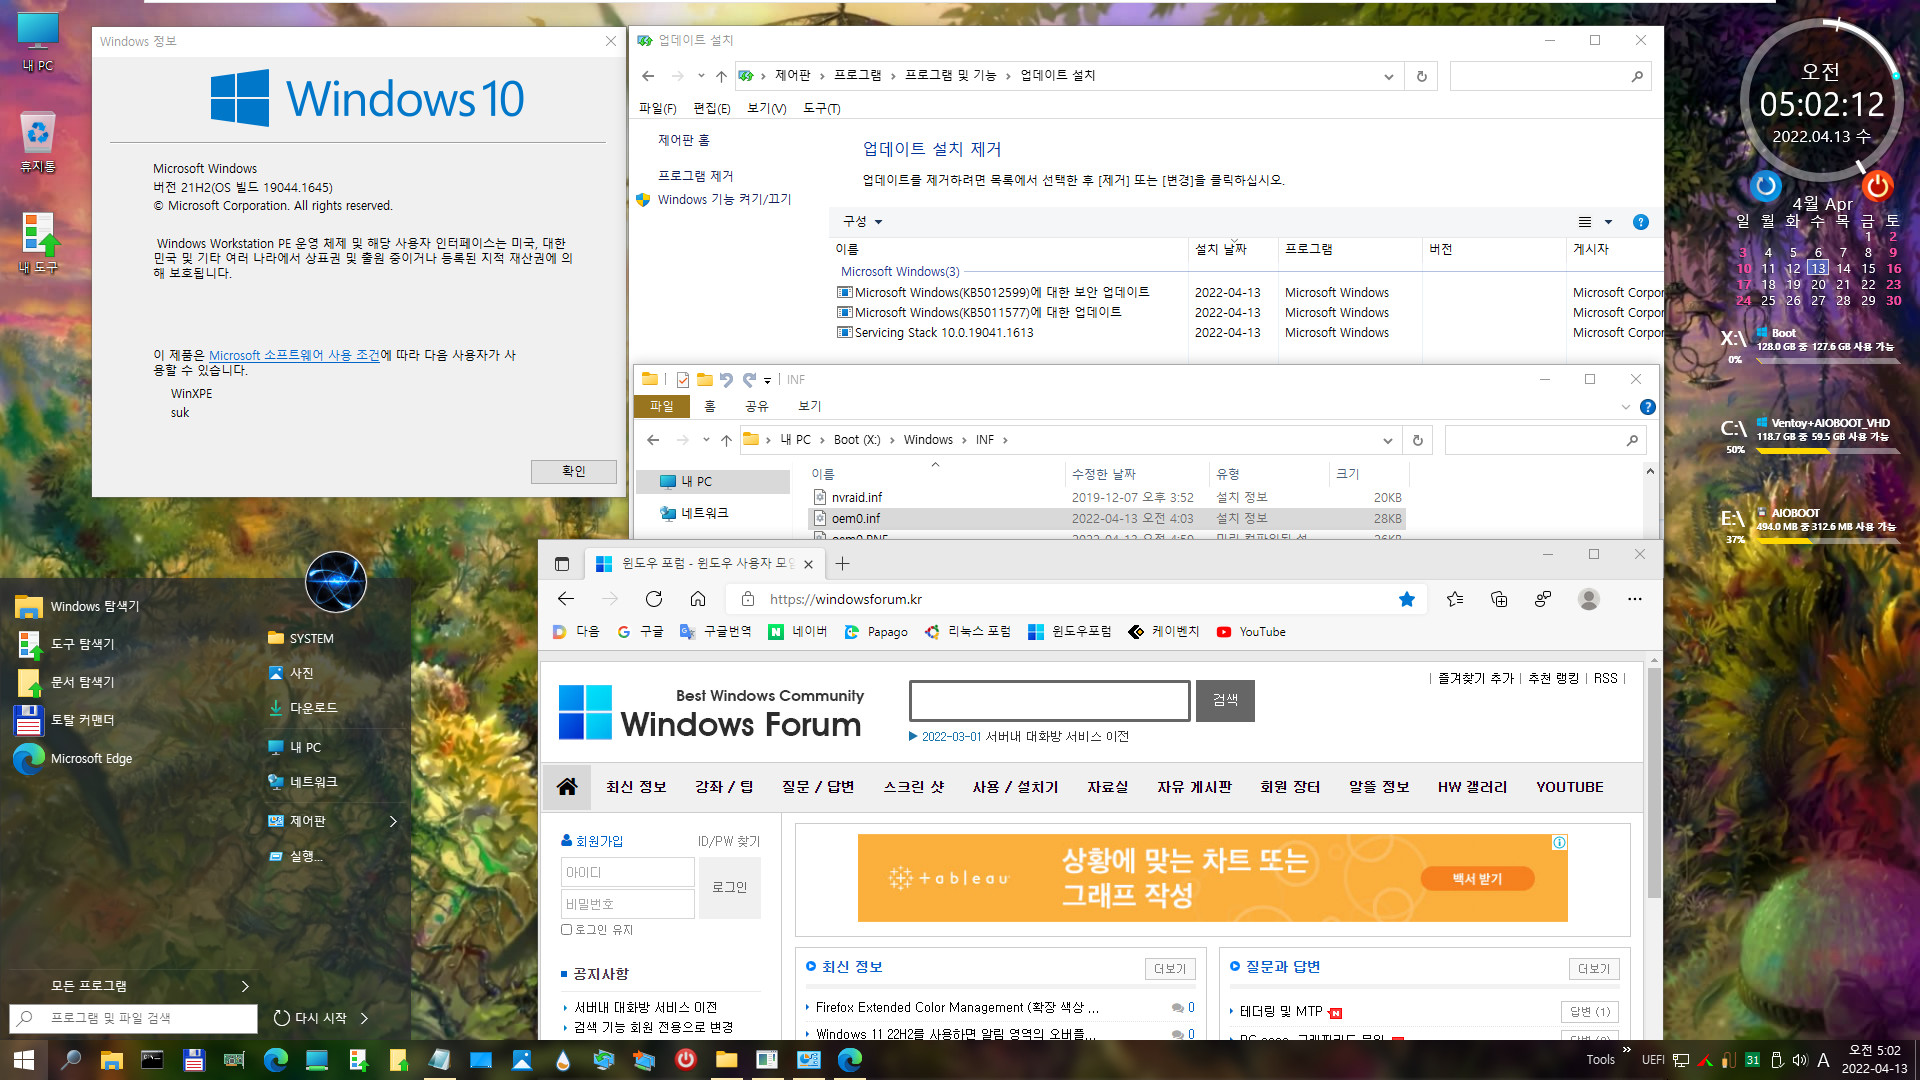Click 확인 in Windows 정보 dialog

click(574, 471)
